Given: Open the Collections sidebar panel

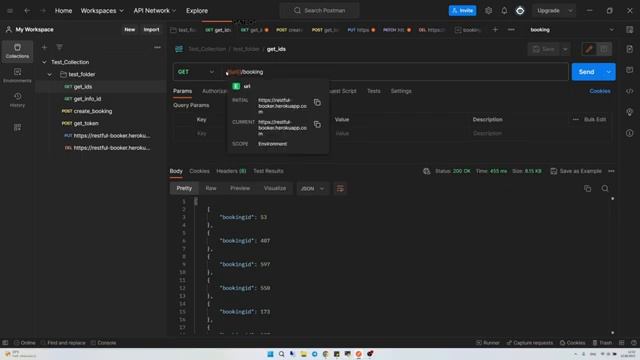Looking at the screenshot, I should tap(17, 51).
